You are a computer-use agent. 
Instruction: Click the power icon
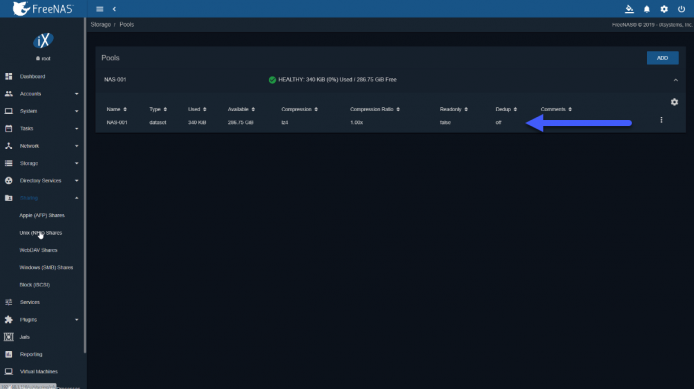click(681, 9)
